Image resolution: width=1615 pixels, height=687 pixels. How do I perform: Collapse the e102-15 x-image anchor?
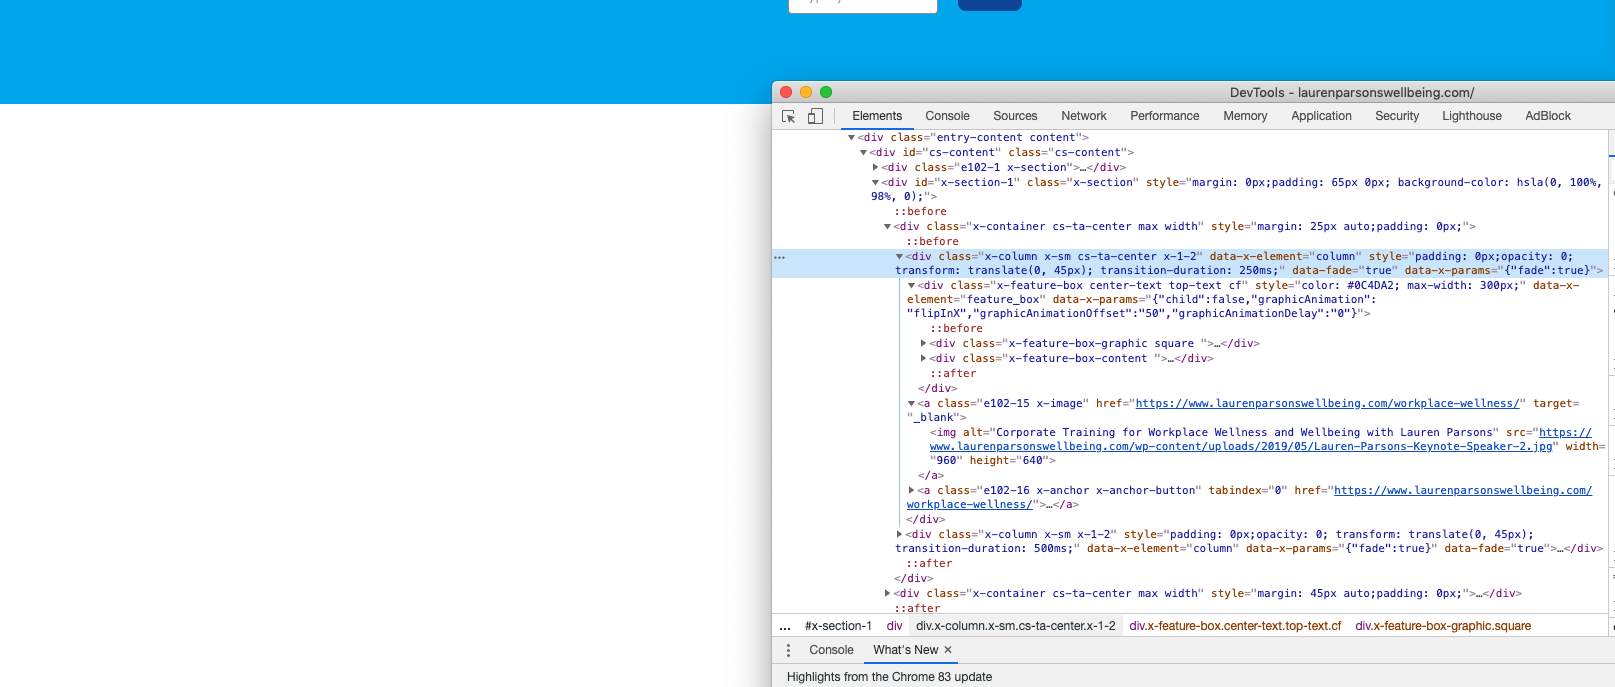911,404
